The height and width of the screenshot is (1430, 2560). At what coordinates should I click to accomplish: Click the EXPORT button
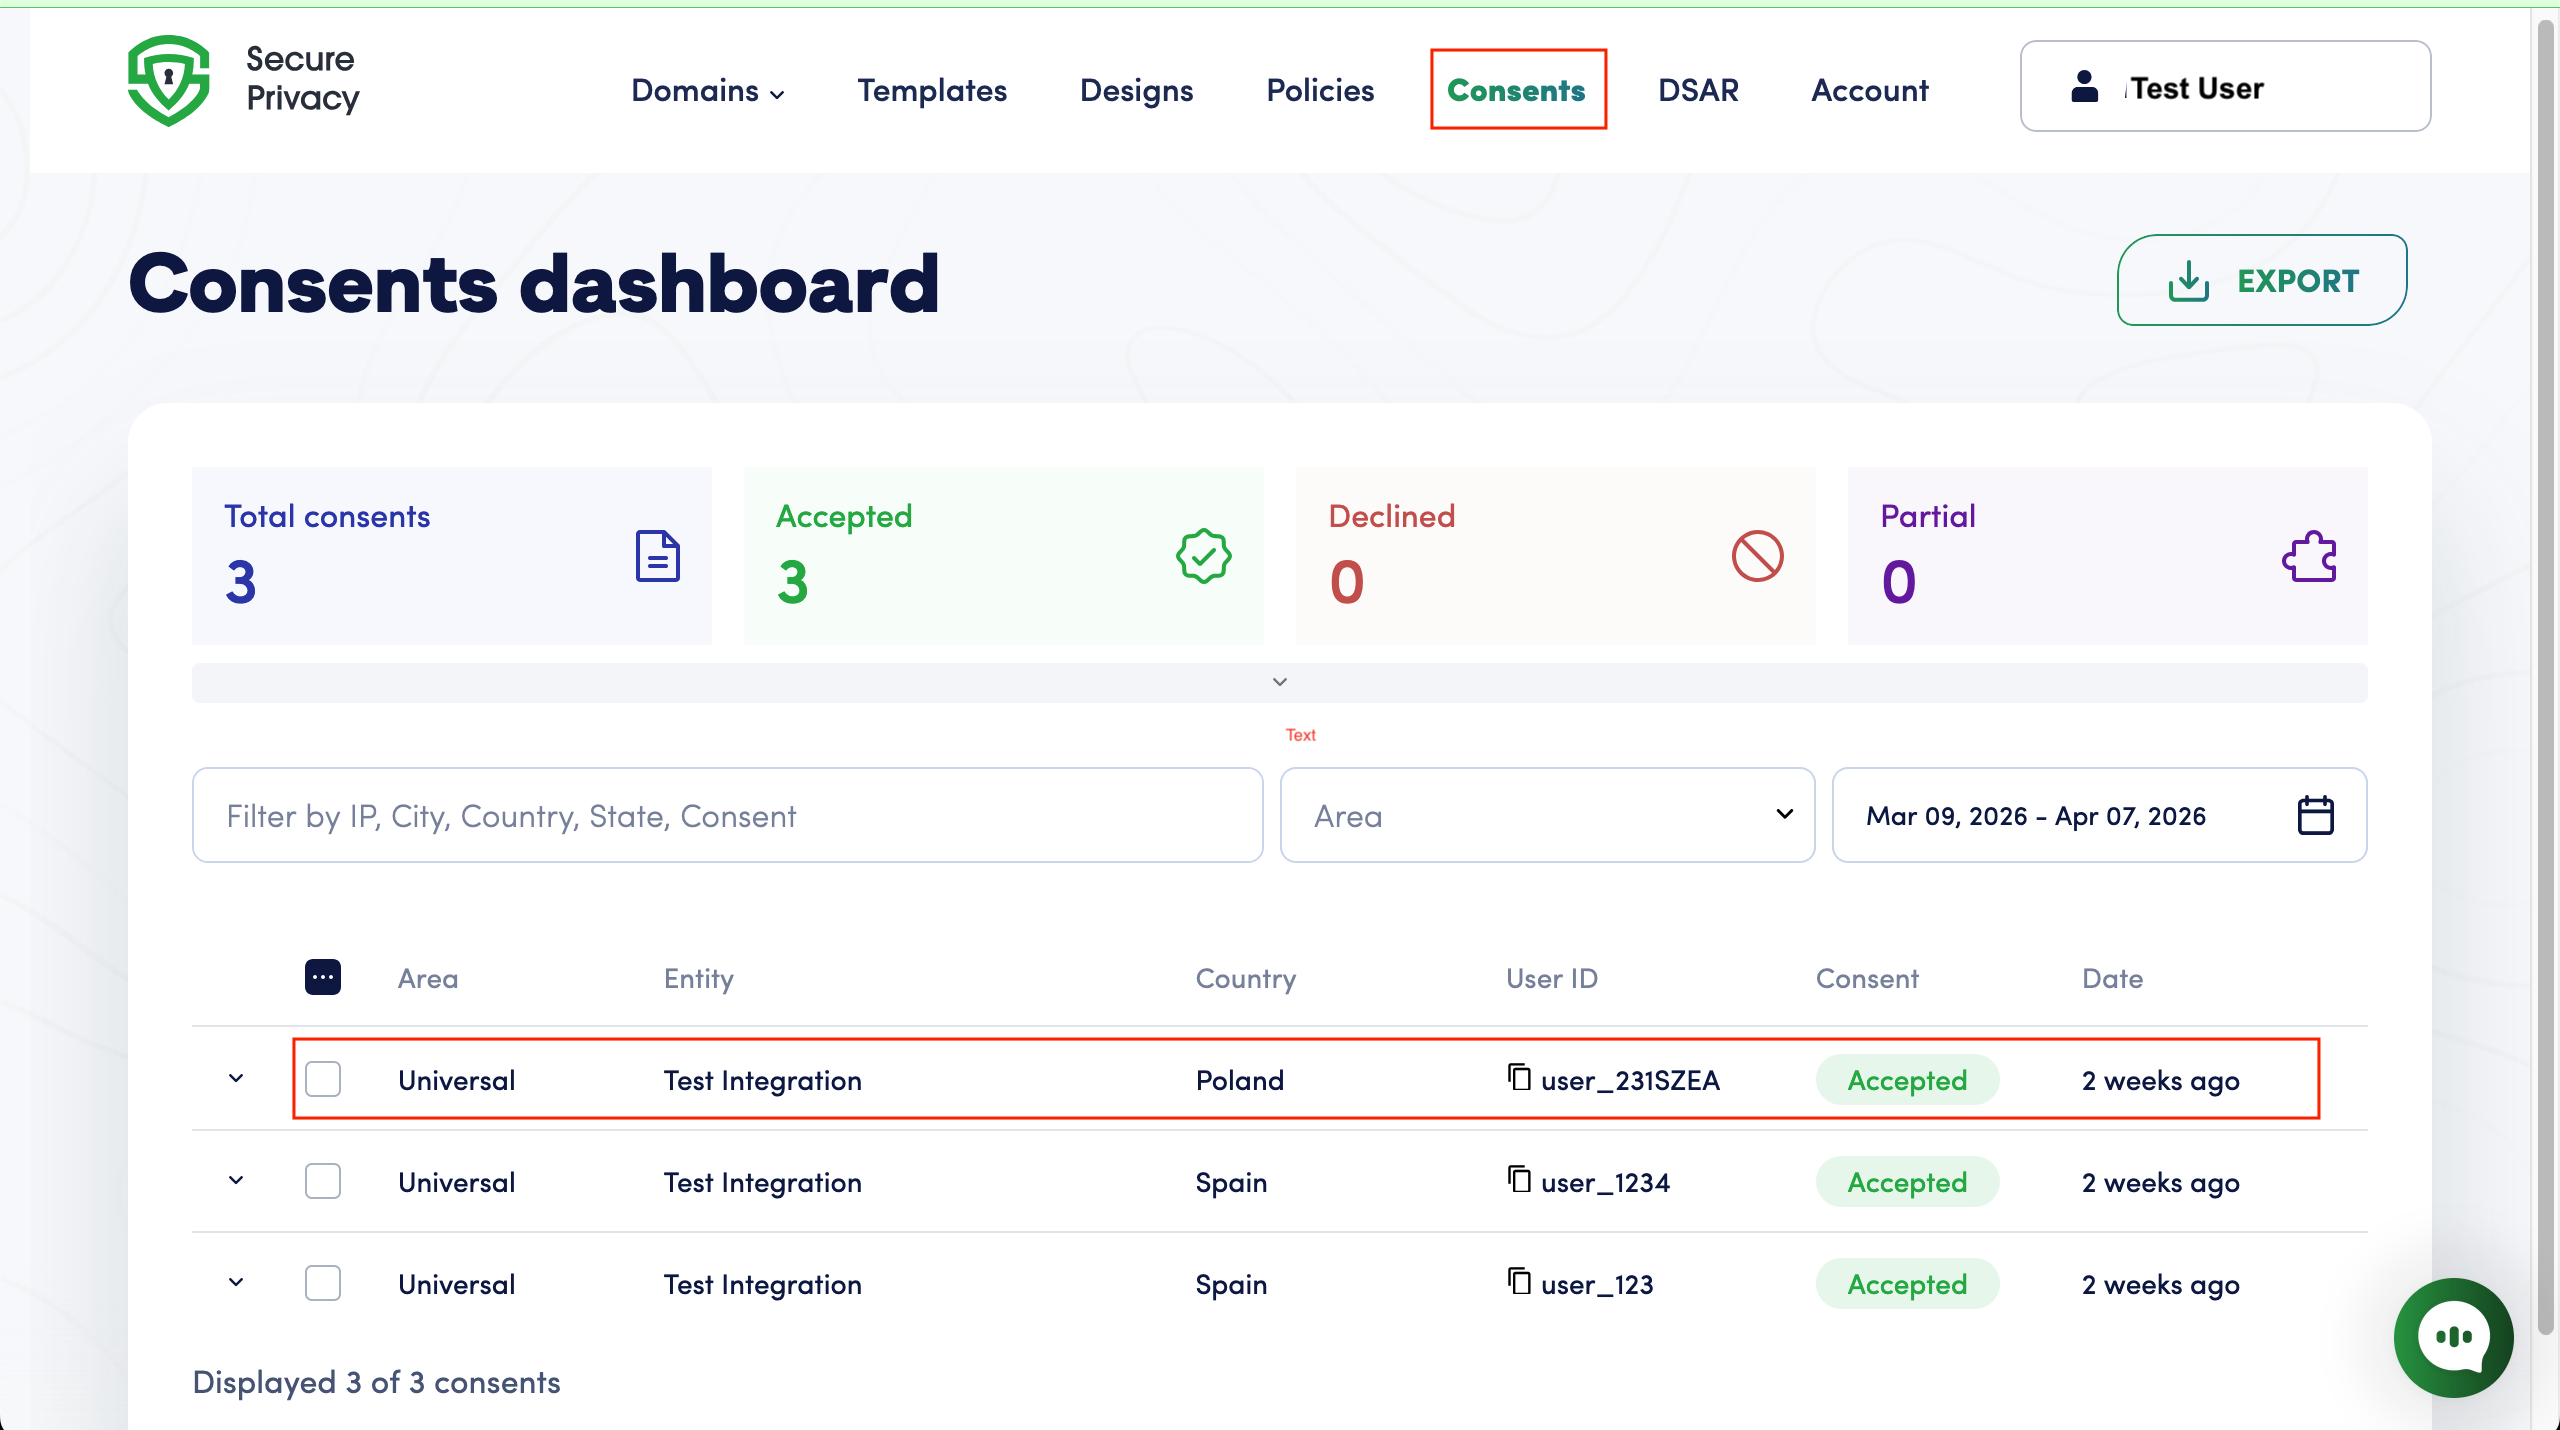click(2261, 280)
